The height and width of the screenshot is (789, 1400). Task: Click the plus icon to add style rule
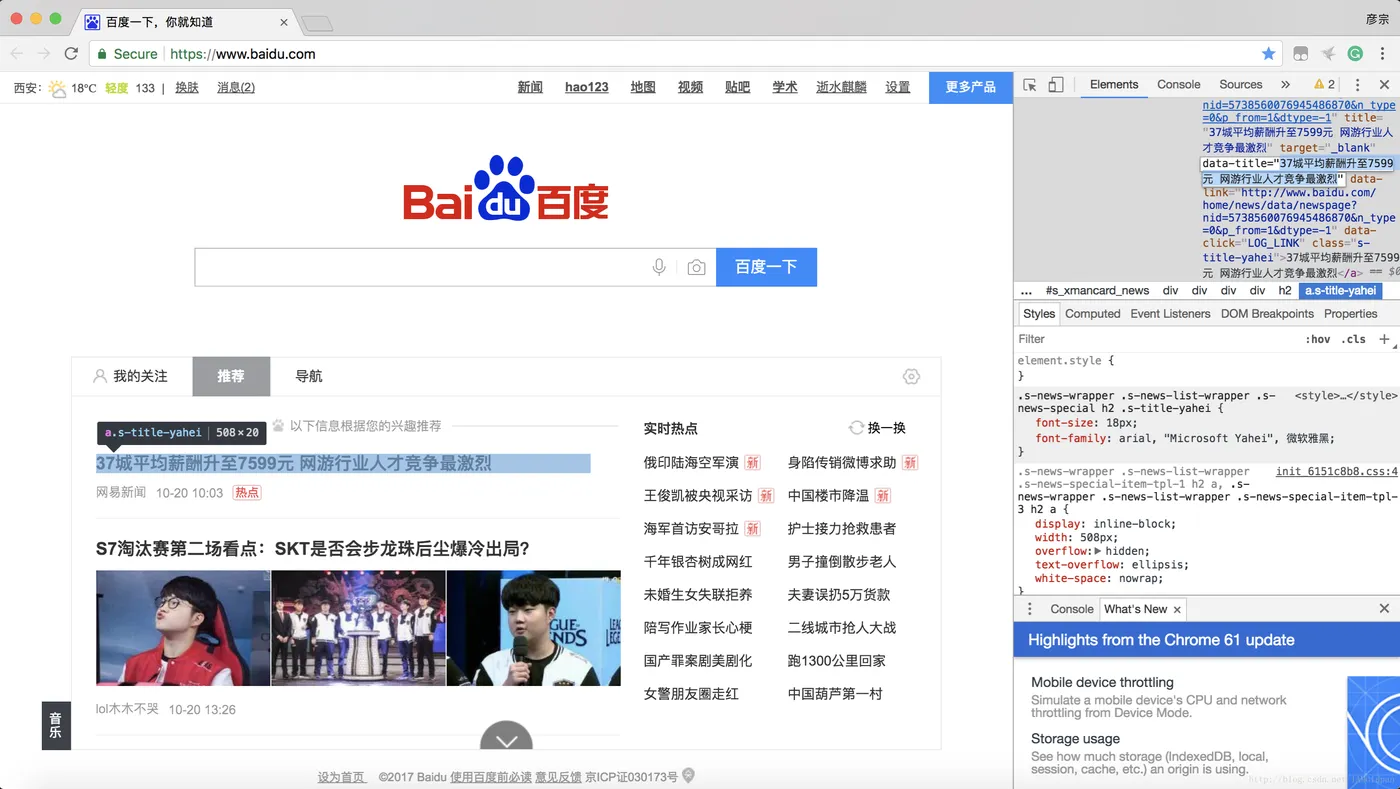pyautogui.click(x=1384, y=339)
